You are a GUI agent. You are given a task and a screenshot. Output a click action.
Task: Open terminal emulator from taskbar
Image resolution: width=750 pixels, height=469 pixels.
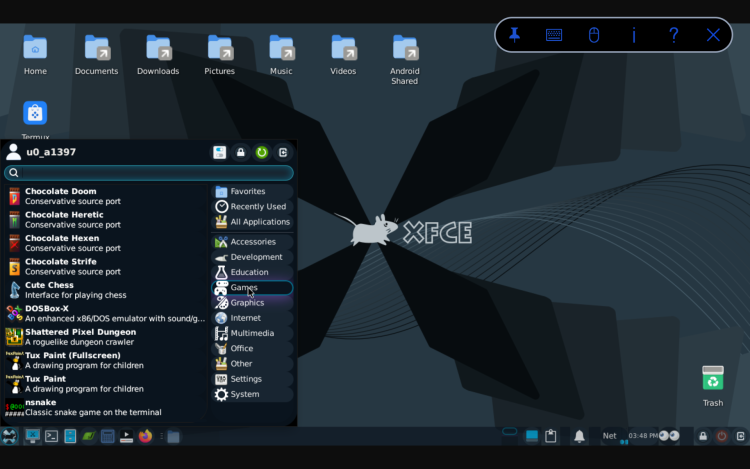pyautogui.click(x=51, y=436)
